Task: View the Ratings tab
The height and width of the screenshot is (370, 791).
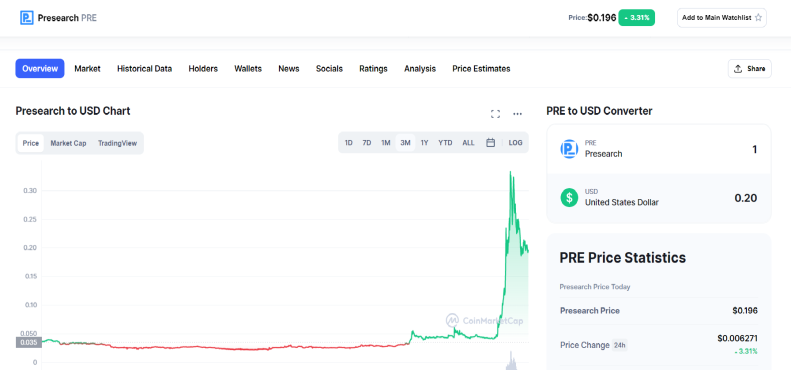Action: pos(373,69)
